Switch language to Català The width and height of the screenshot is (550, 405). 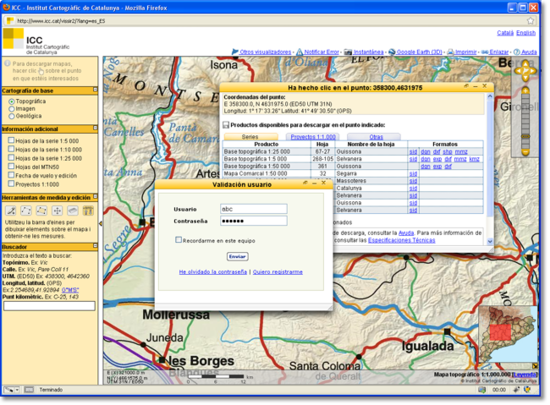[505, 33]
